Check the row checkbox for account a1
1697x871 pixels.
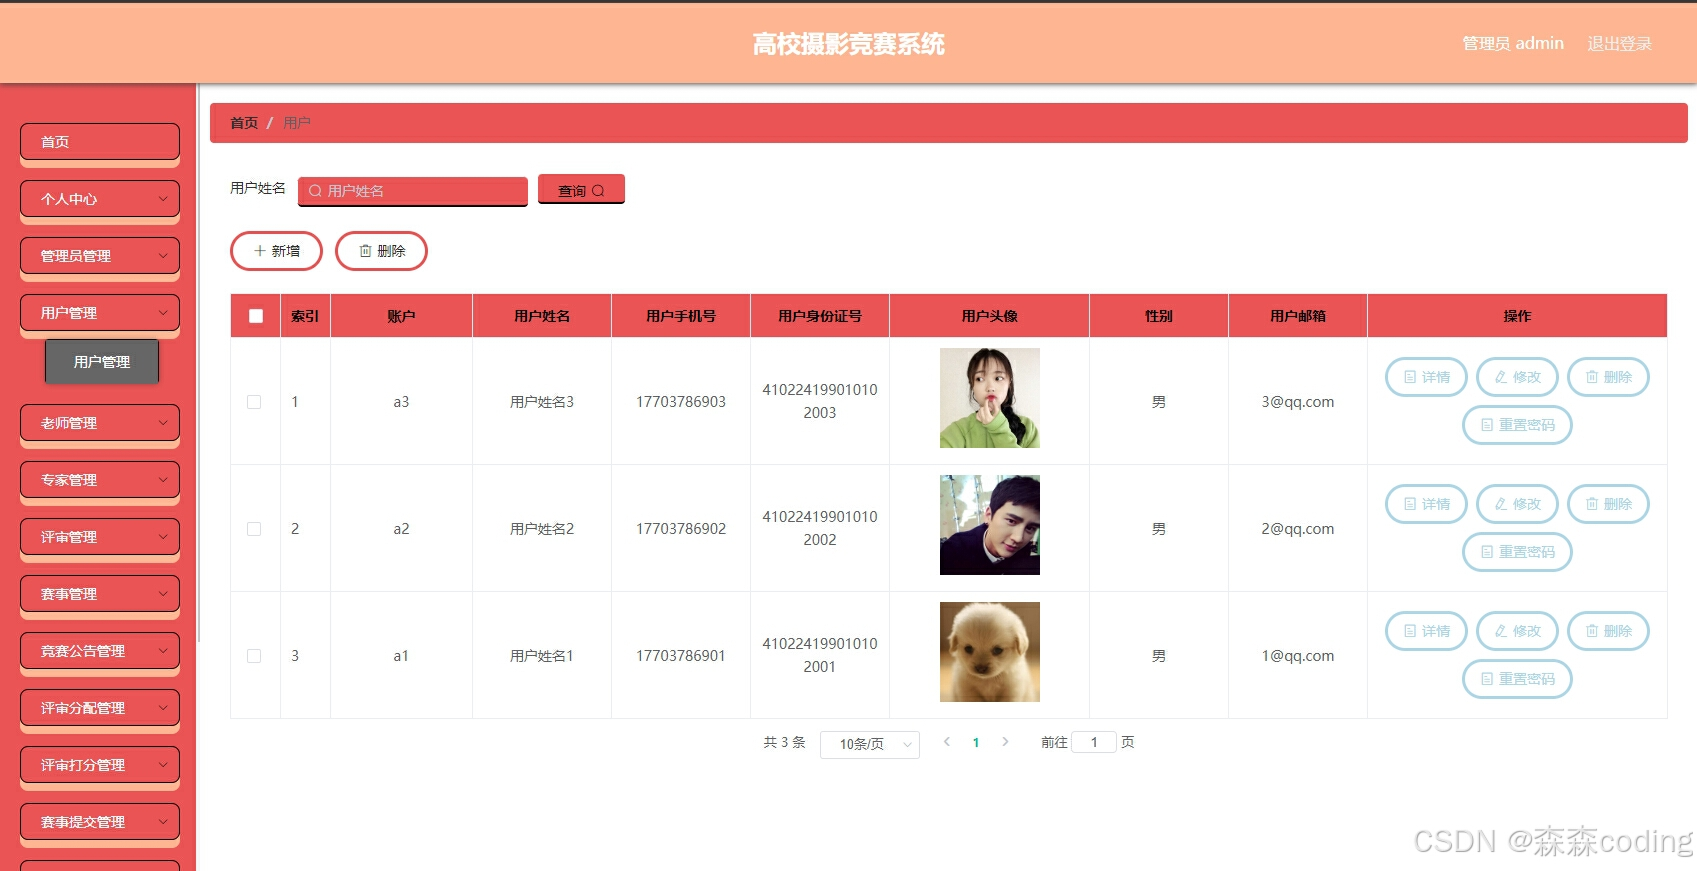coord(254,656)
